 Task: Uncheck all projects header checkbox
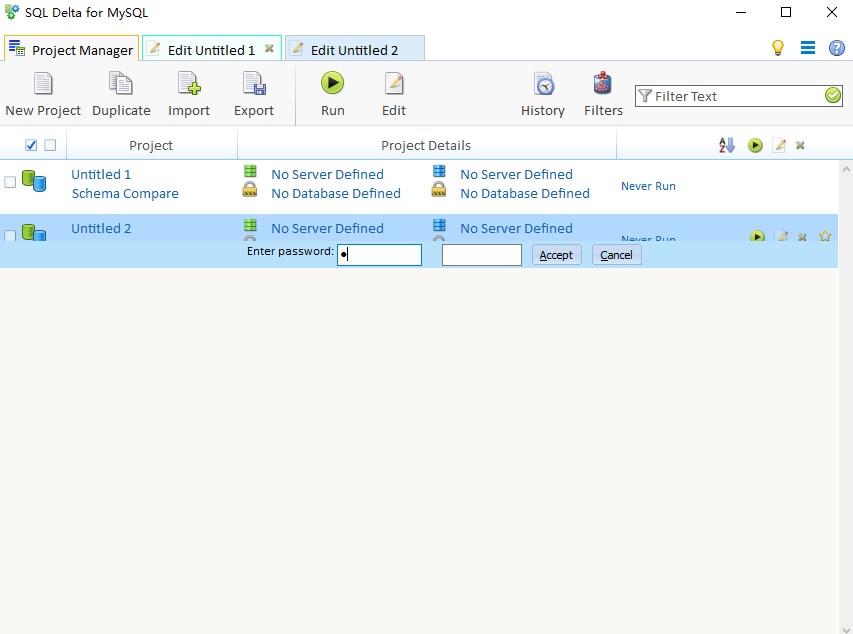[50, 145]
